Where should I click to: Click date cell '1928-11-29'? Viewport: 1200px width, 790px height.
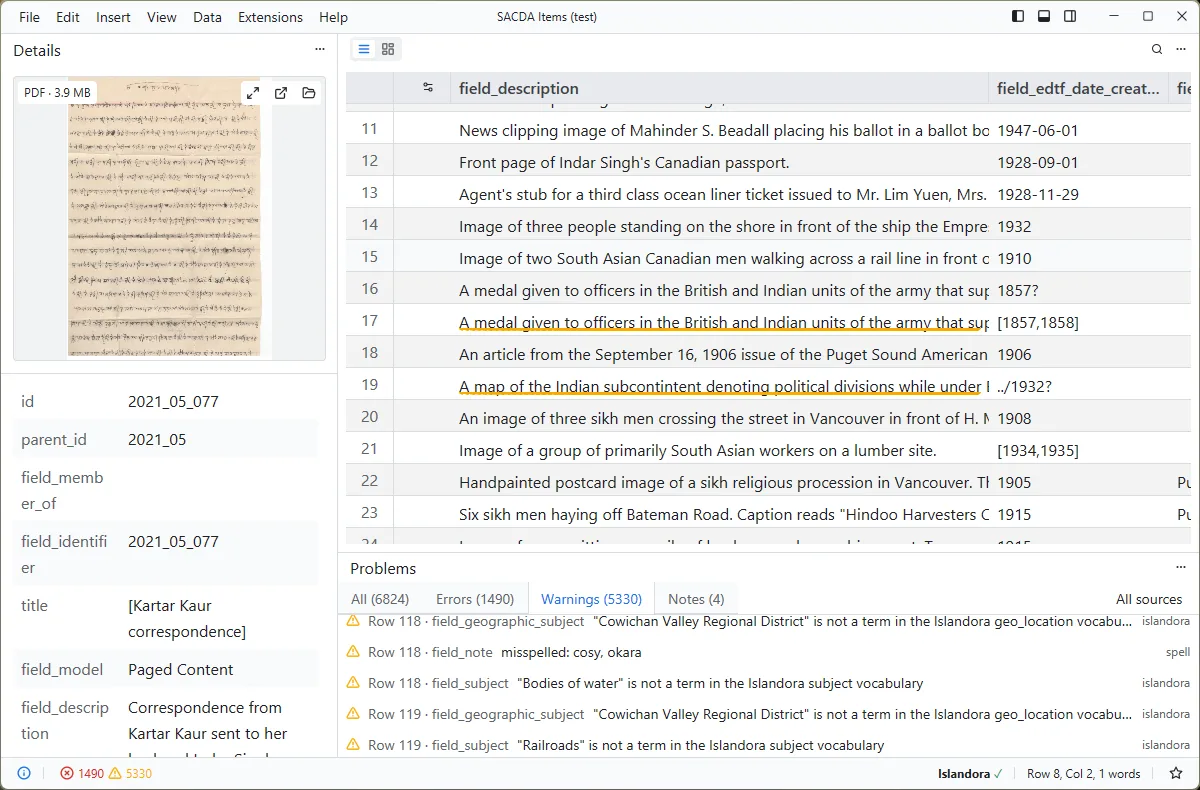(x=1078, y=194)
